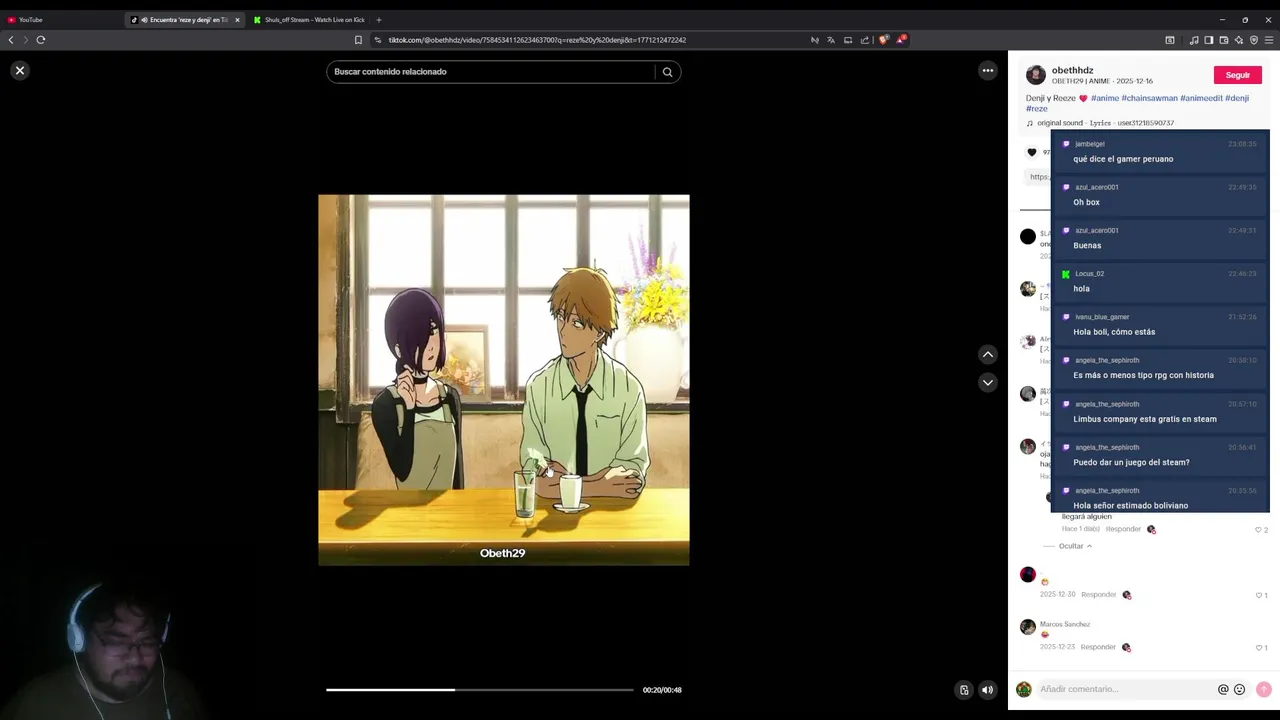This screenshot has width=1280, height=720.
Task: Open the share page icon in address bar
Action: coord(865,40)
